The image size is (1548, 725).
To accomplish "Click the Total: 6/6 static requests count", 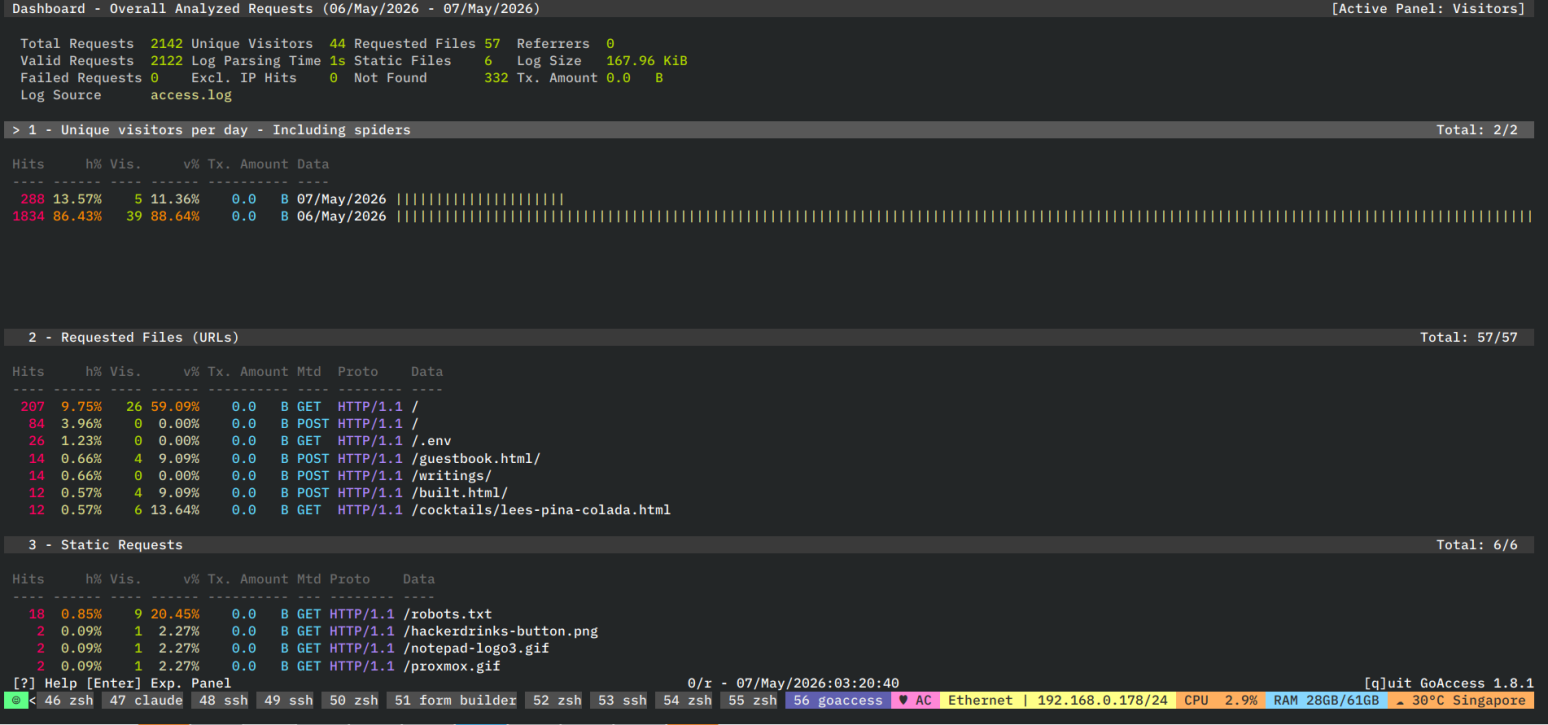I will (x=1477, y=545).
